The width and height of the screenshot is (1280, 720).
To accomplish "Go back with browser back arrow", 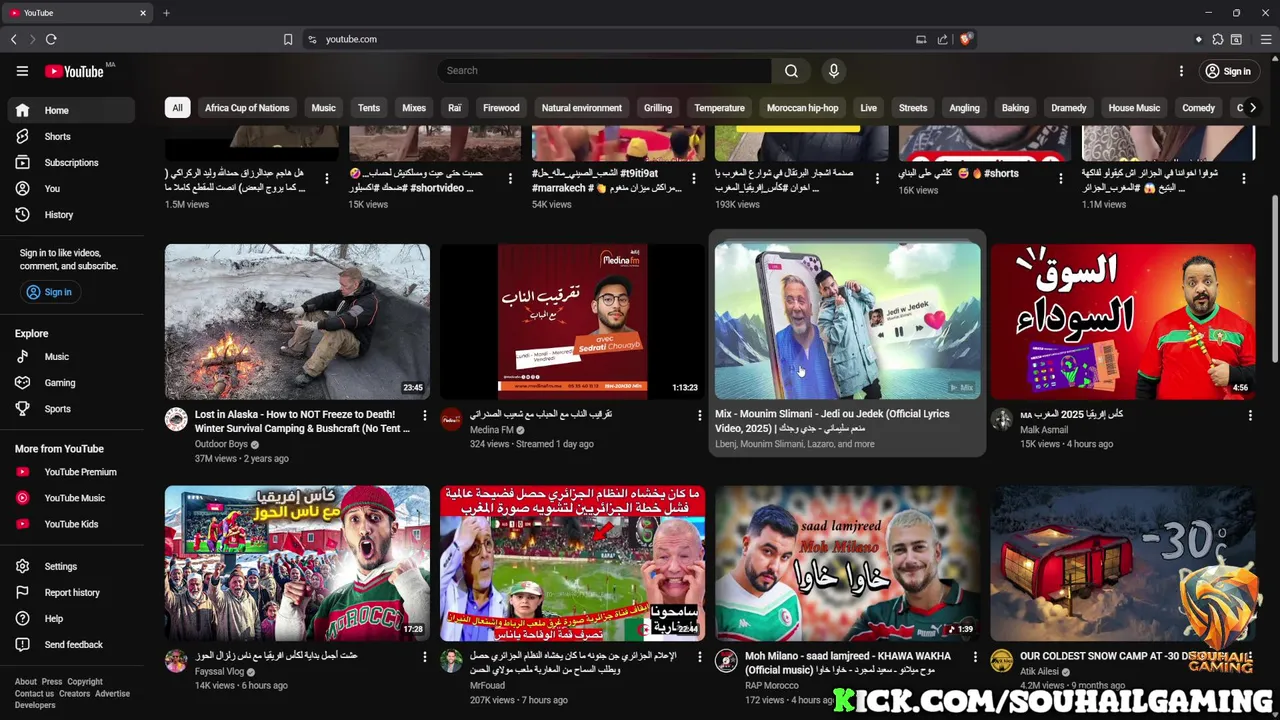I will 13,39.
